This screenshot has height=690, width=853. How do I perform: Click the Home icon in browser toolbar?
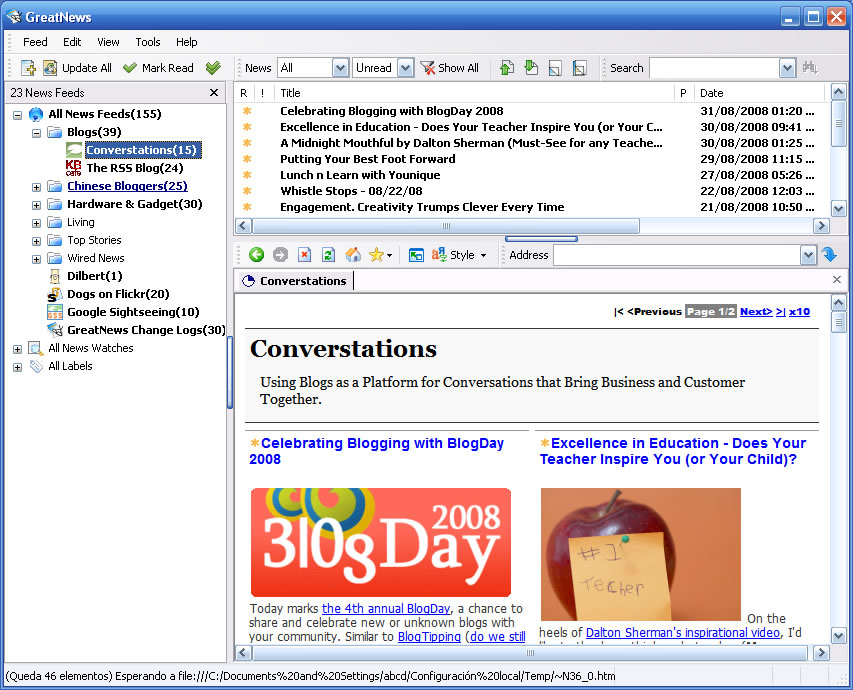(x=353, y=255)
